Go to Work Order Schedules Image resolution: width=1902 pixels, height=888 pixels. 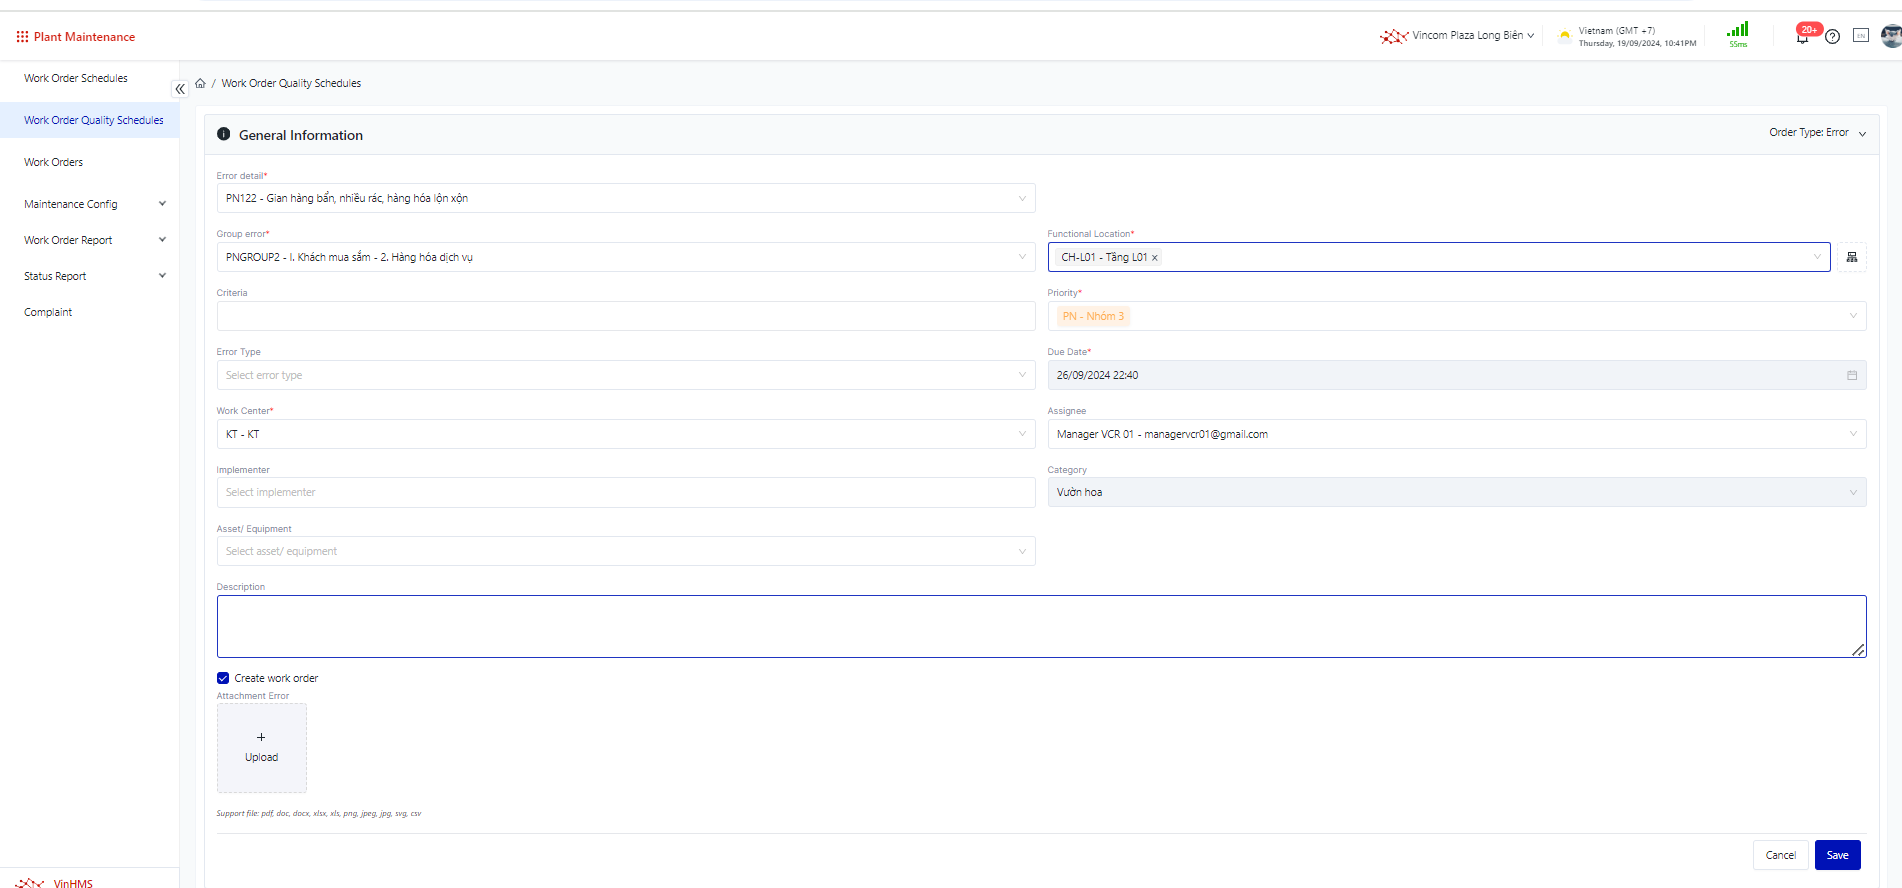coord(76,78)
